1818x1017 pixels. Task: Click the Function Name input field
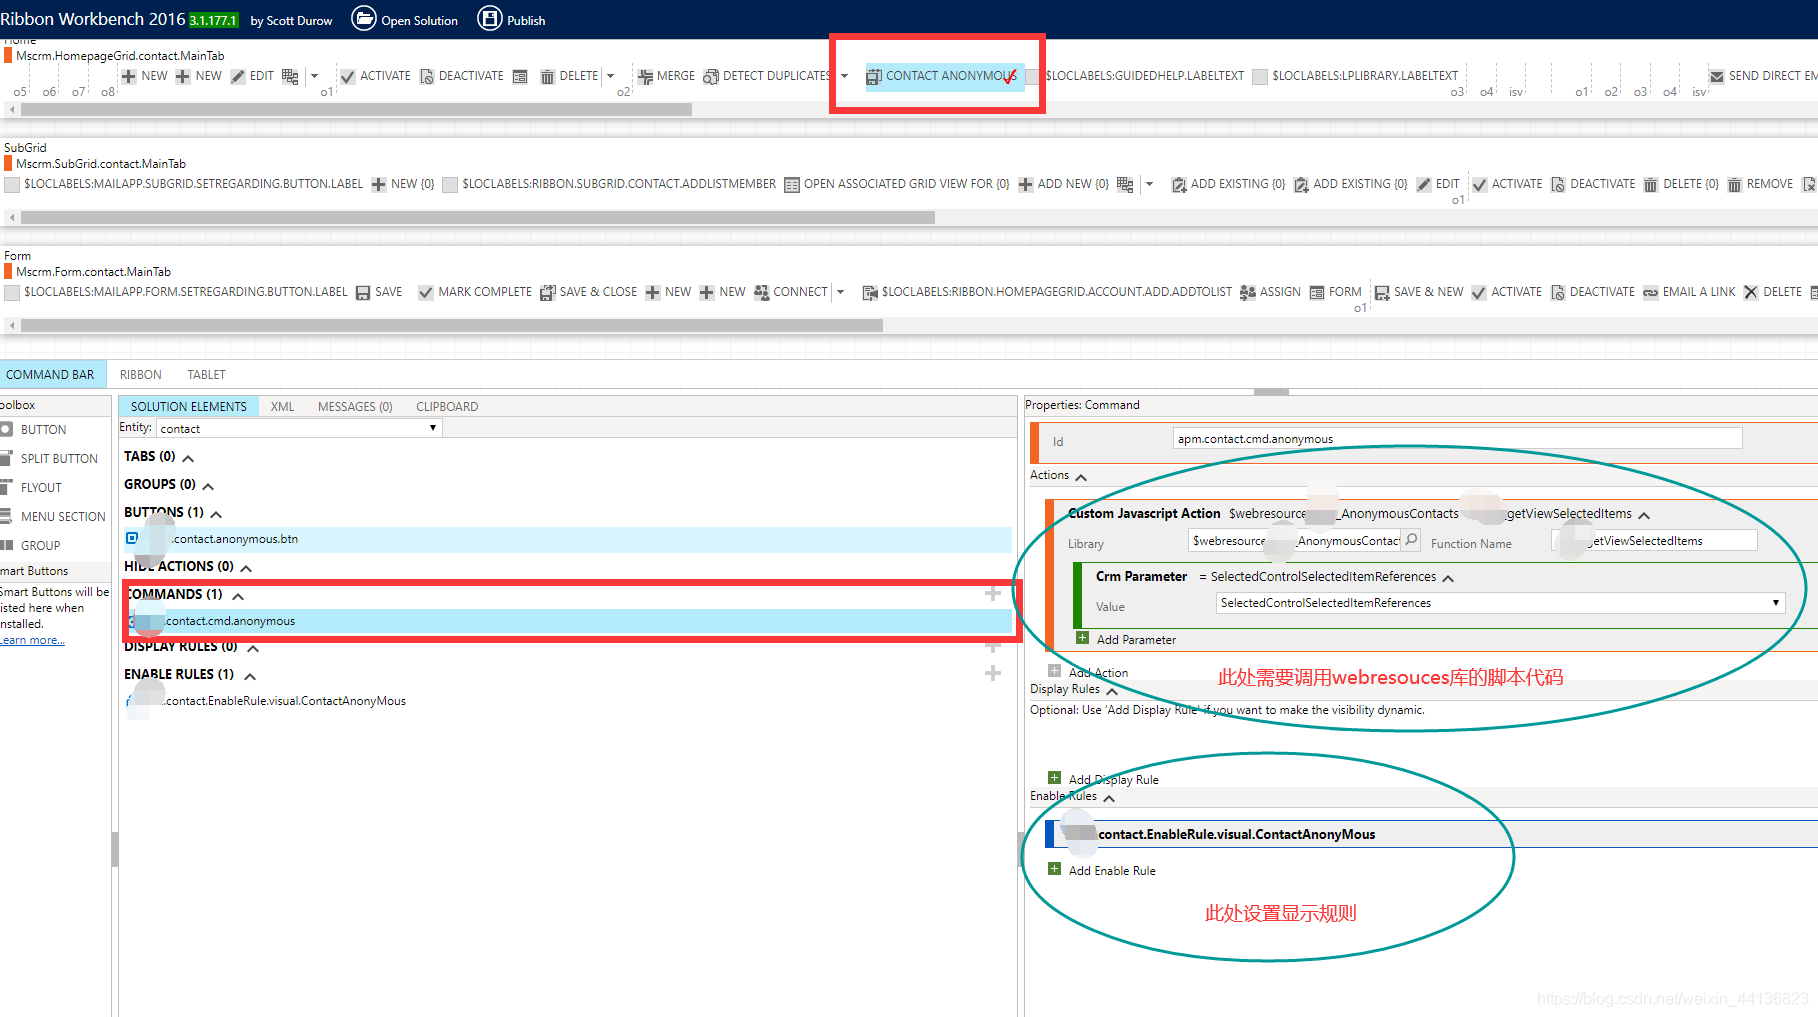tap(1654, 541)
